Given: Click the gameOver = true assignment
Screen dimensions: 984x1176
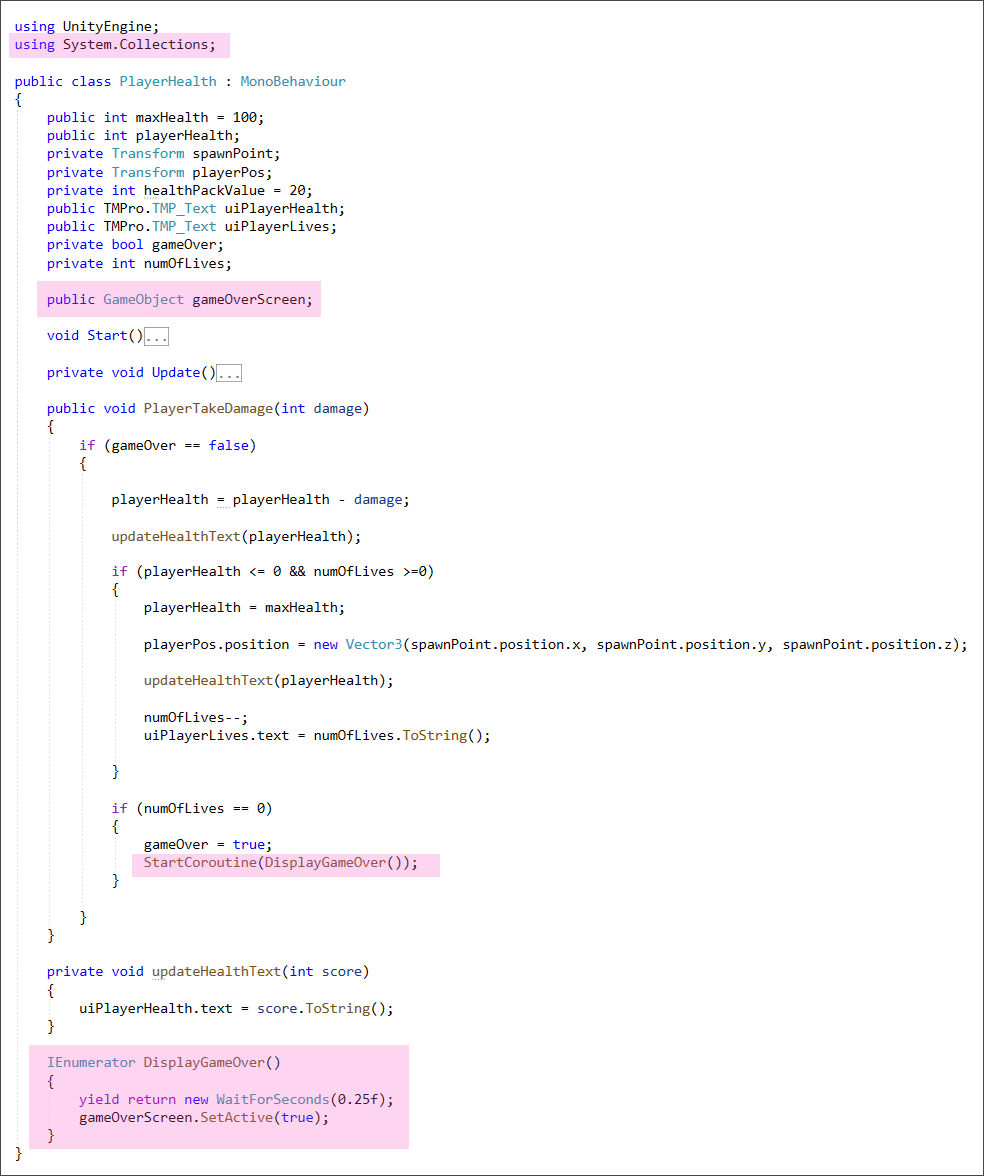Looking at the screenshot, I should pos(207,844).
